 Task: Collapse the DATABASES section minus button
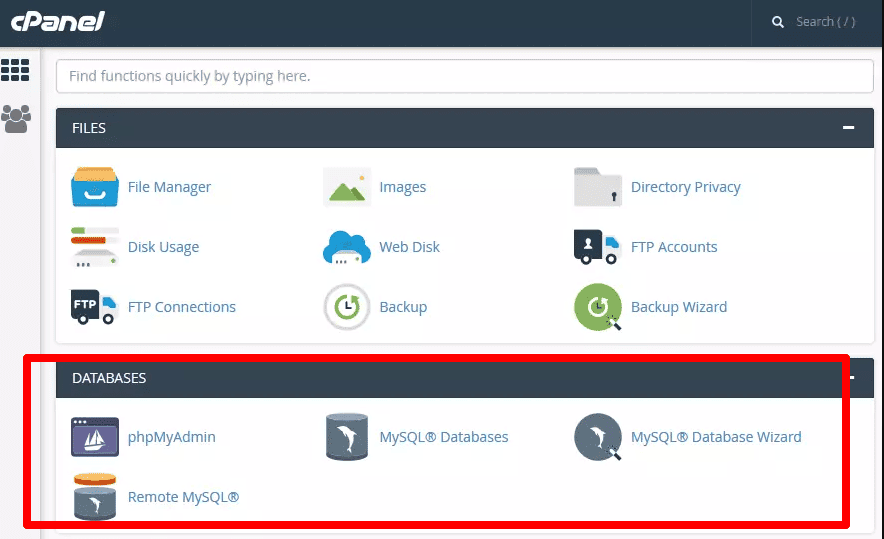click(x=852, y=378)
